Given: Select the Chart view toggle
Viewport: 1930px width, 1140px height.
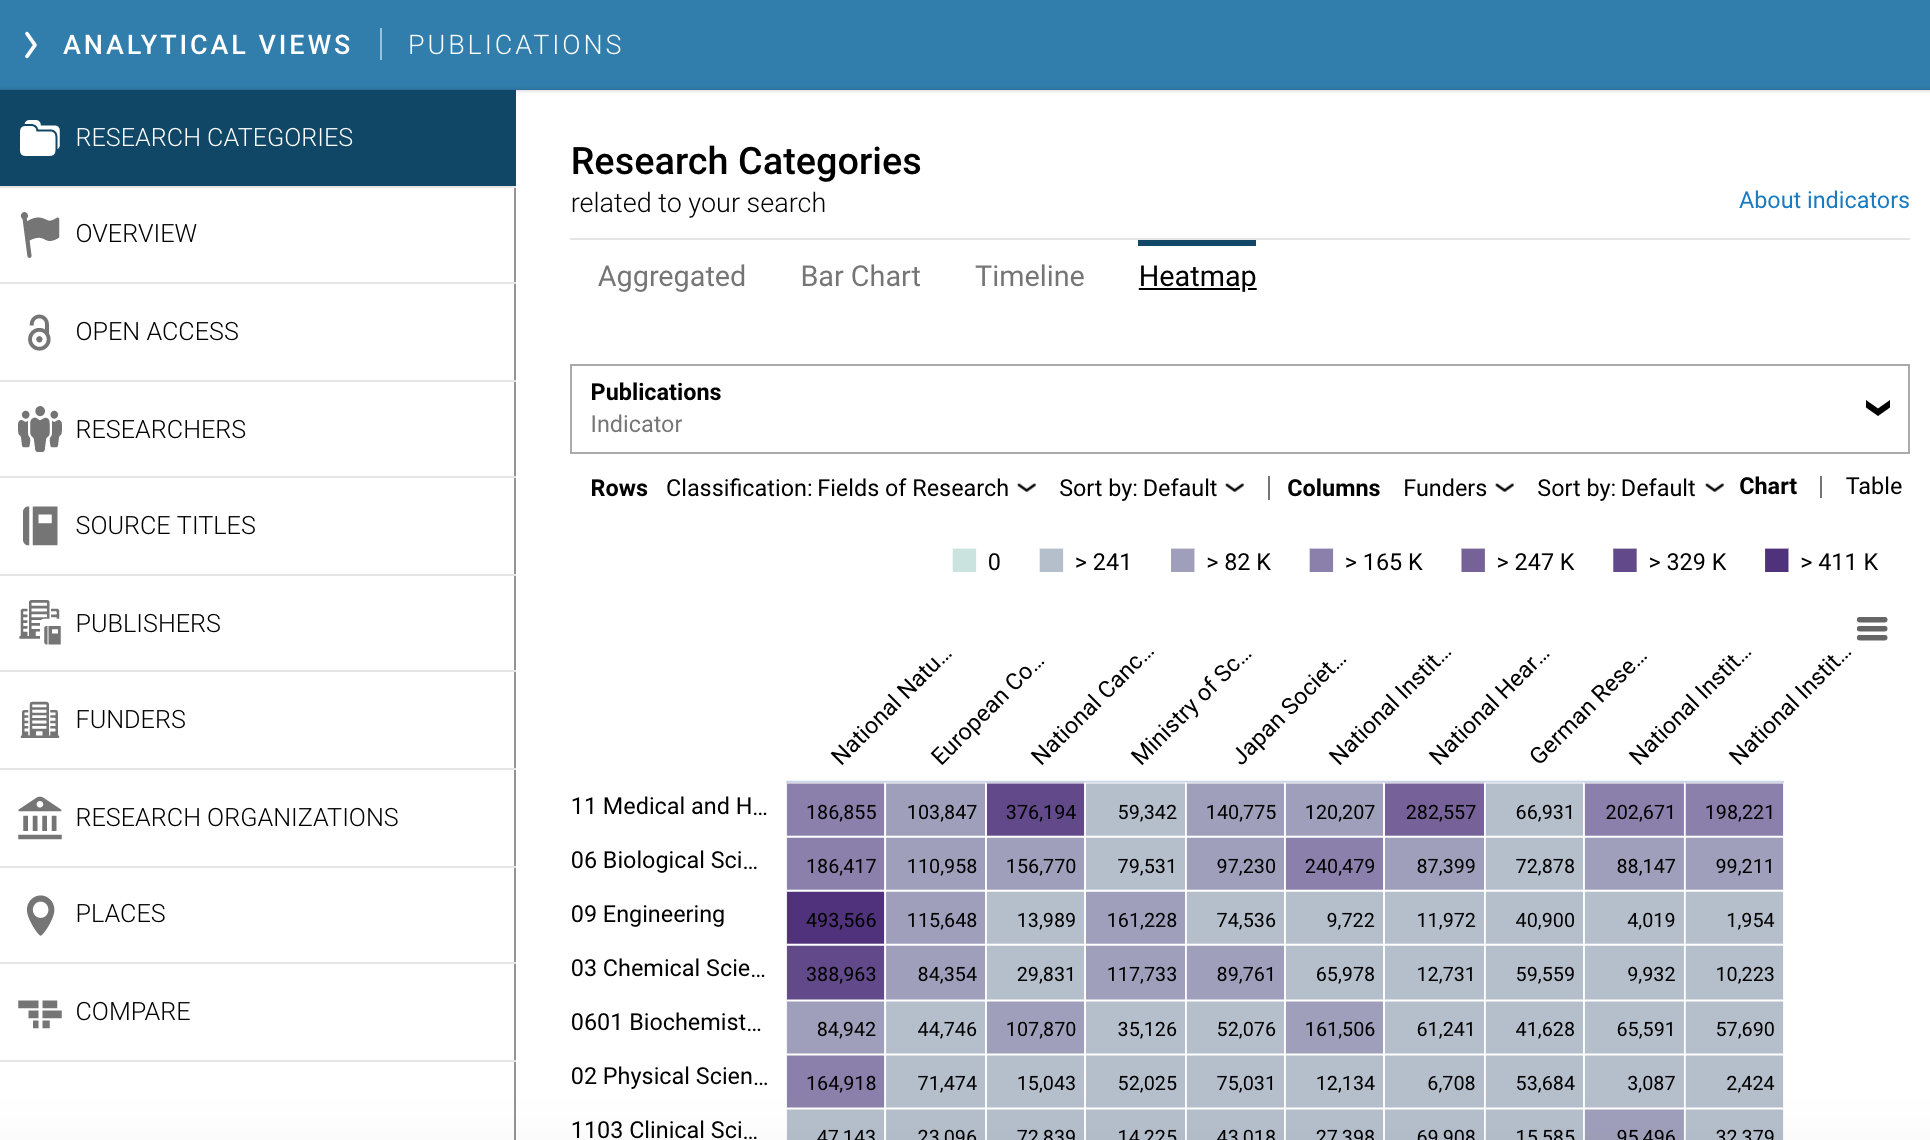Looking at the screenshot, I should pos(1767,487).
